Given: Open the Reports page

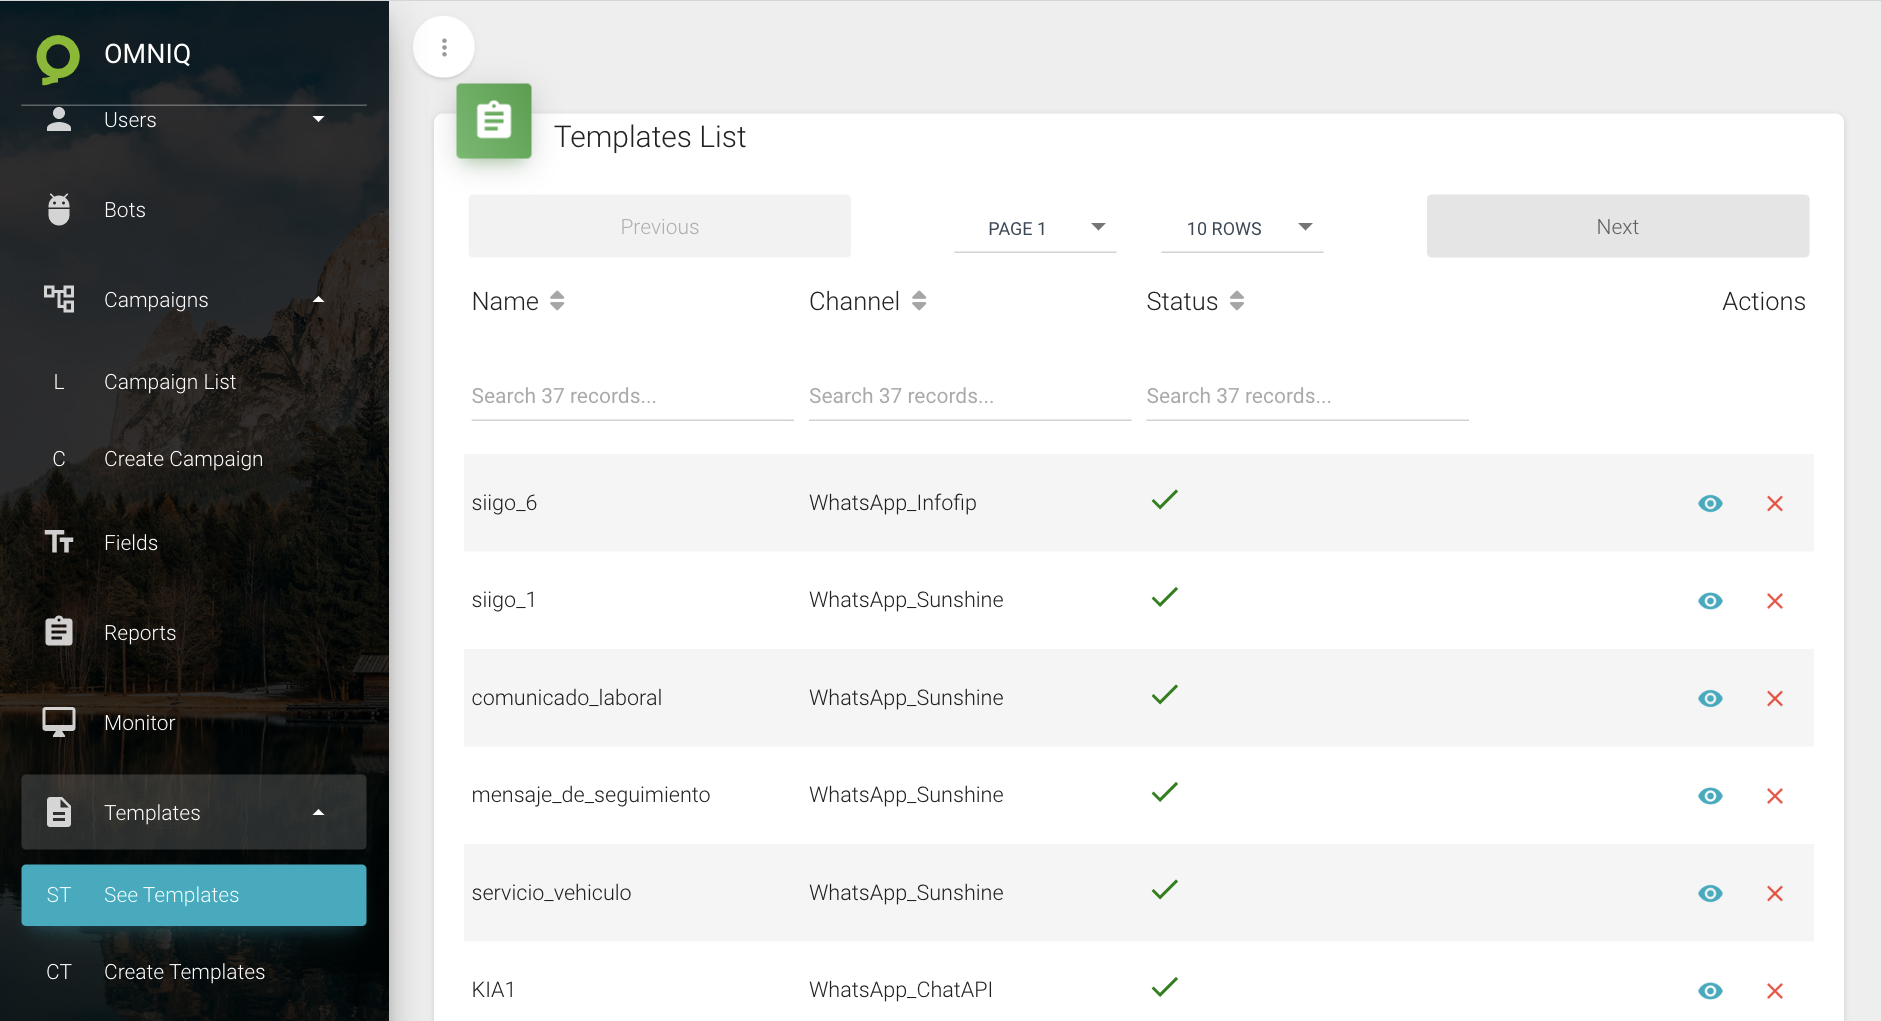Looking at the screenshot, I should 140,633.
